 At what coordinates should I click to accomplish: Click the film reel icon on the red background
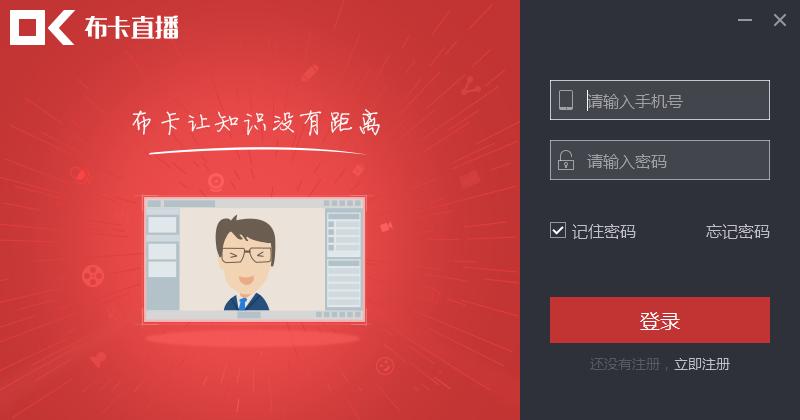click(x=93, y=276)
